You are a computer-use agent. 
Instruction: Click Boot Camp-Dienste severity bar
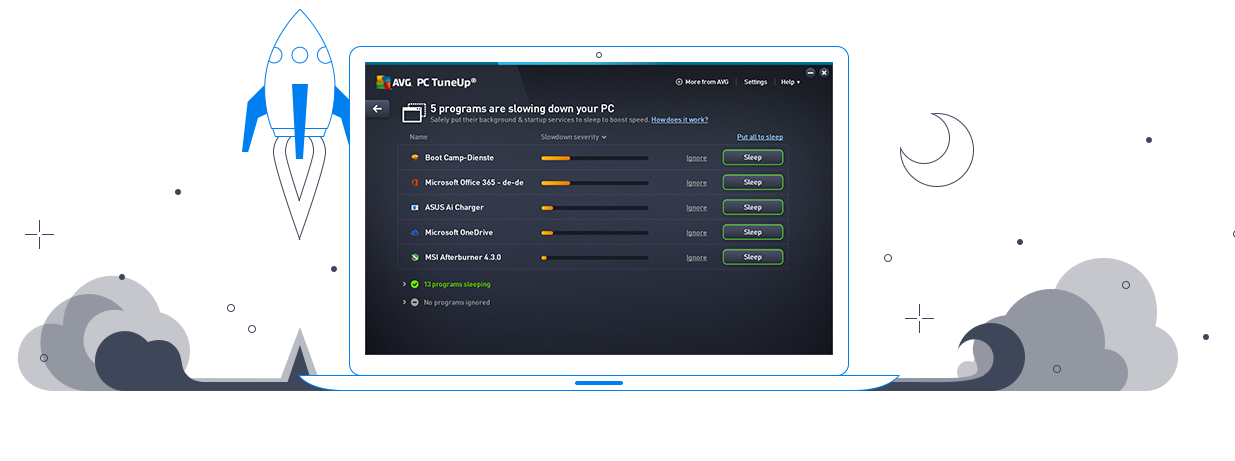595,158
